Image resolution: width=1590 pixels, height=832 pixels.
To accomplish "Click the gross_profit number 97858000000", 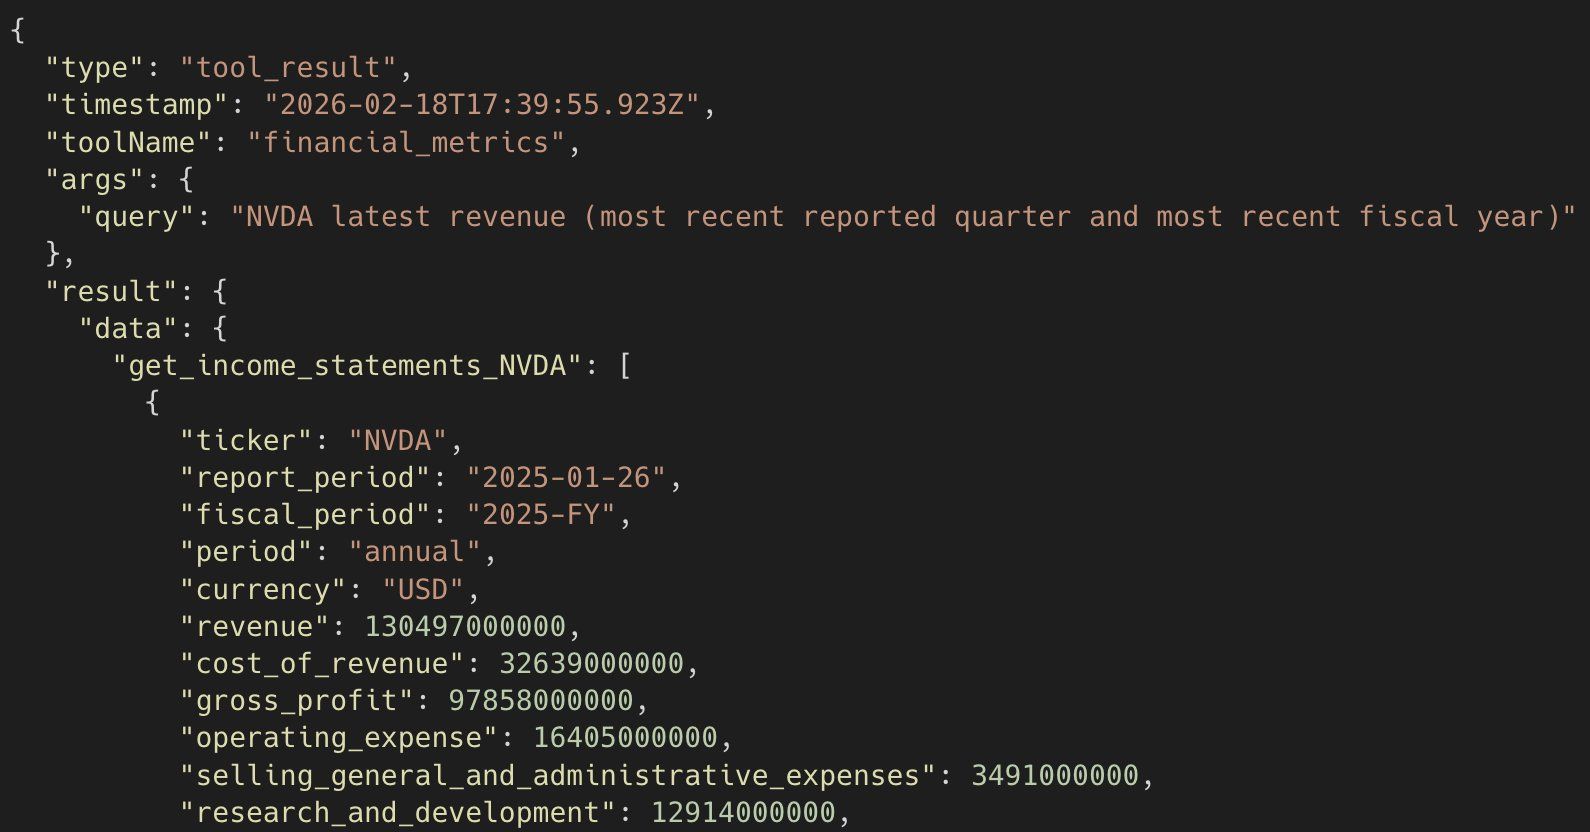I will [541, 701].
